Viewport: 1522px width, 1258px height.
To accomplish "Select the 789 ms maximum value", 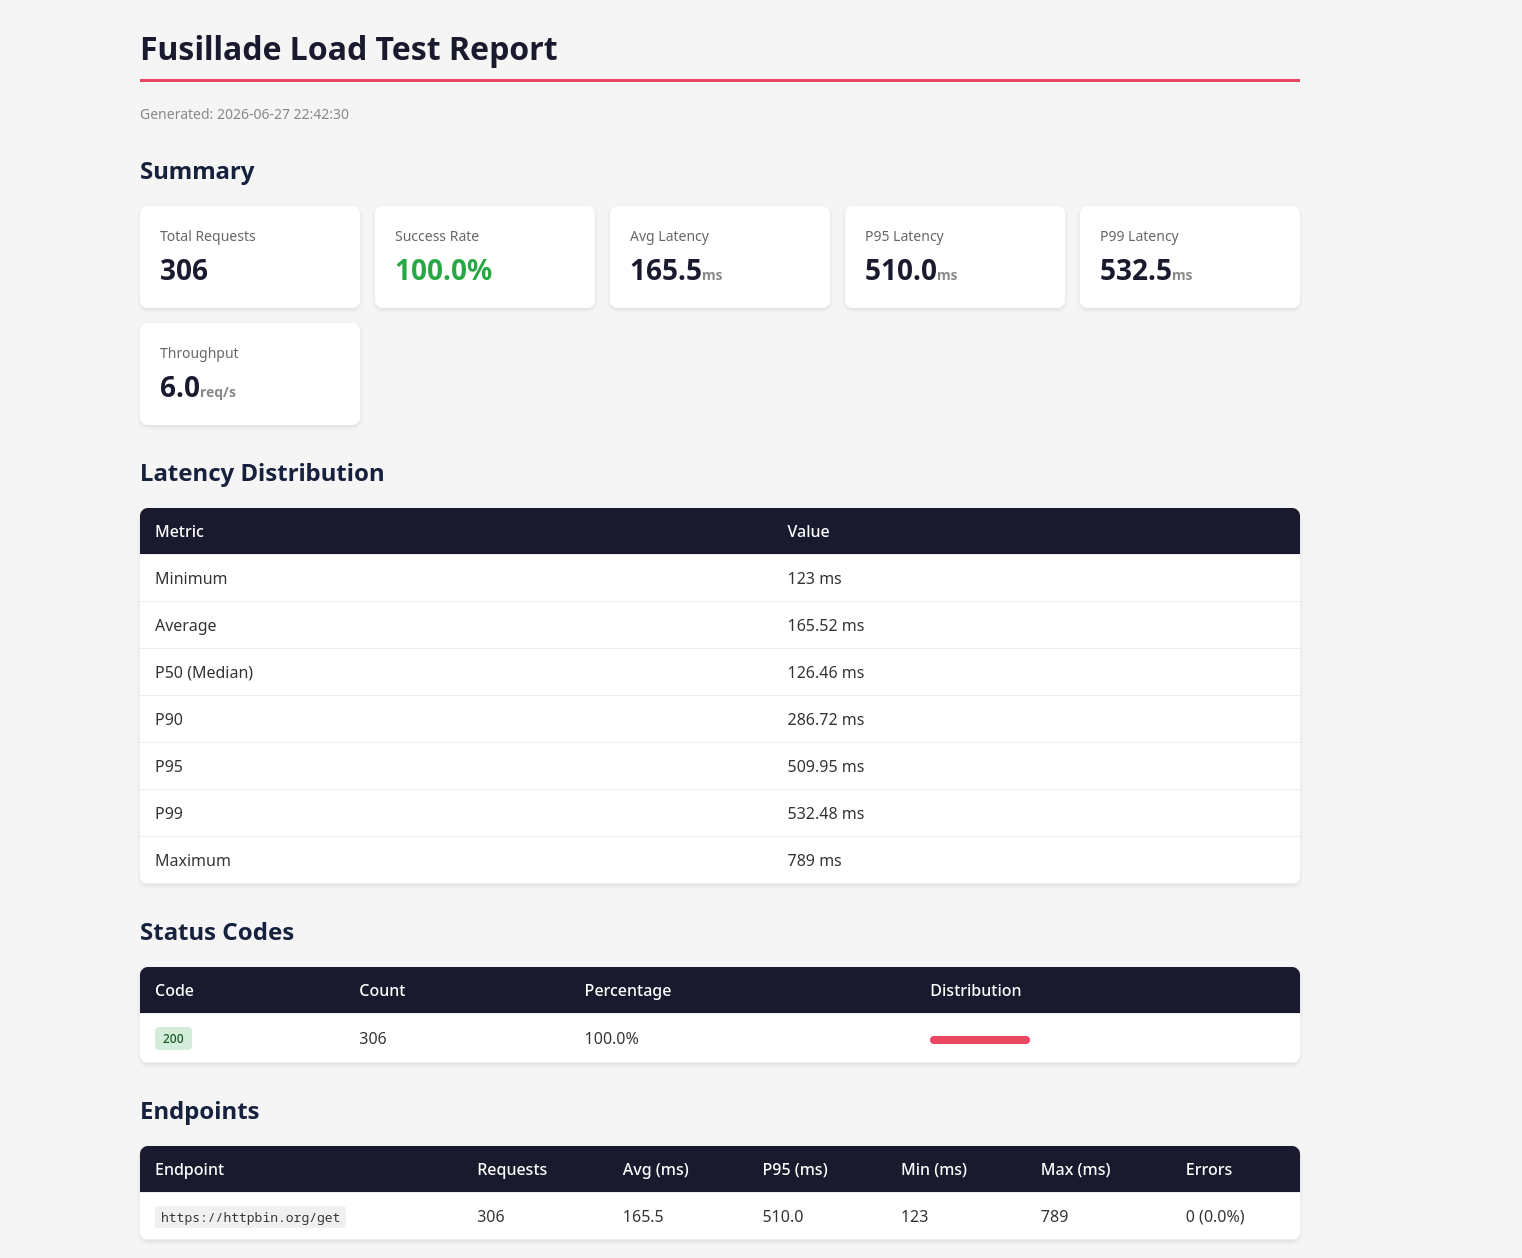I will tap(814, 860).
